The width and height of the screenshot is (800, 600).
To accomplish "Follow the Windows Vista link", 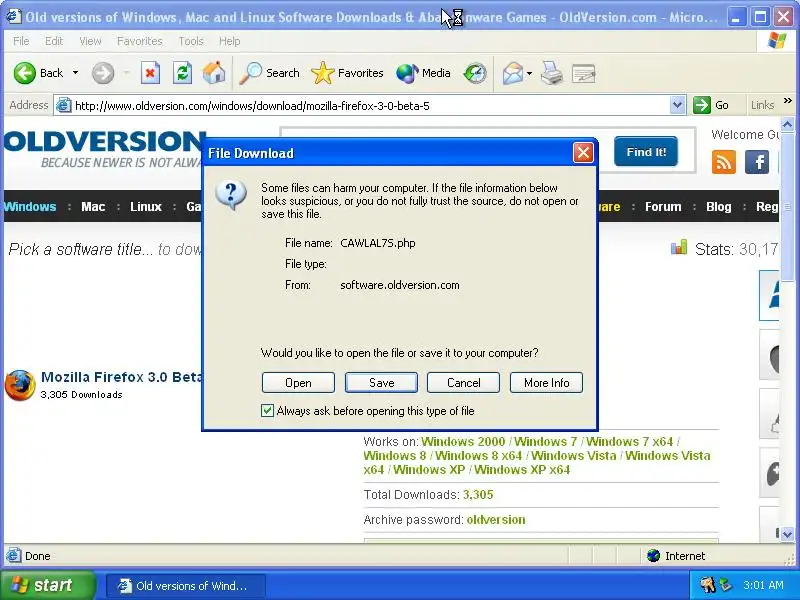I will (x=573, y=456).
